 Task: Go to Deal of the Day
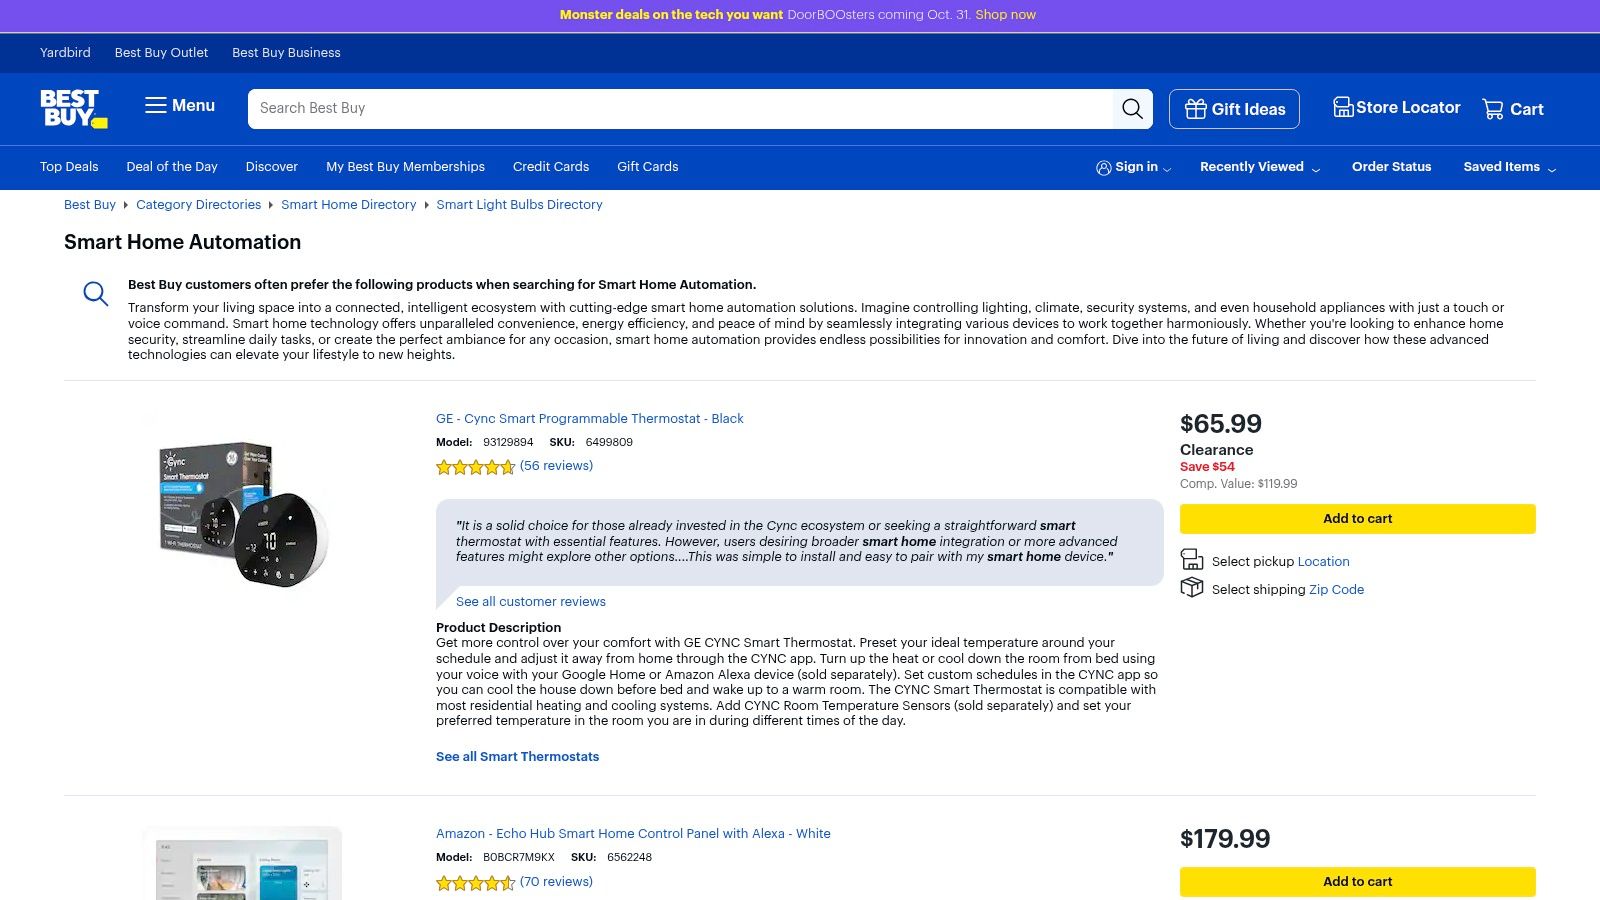172,167
